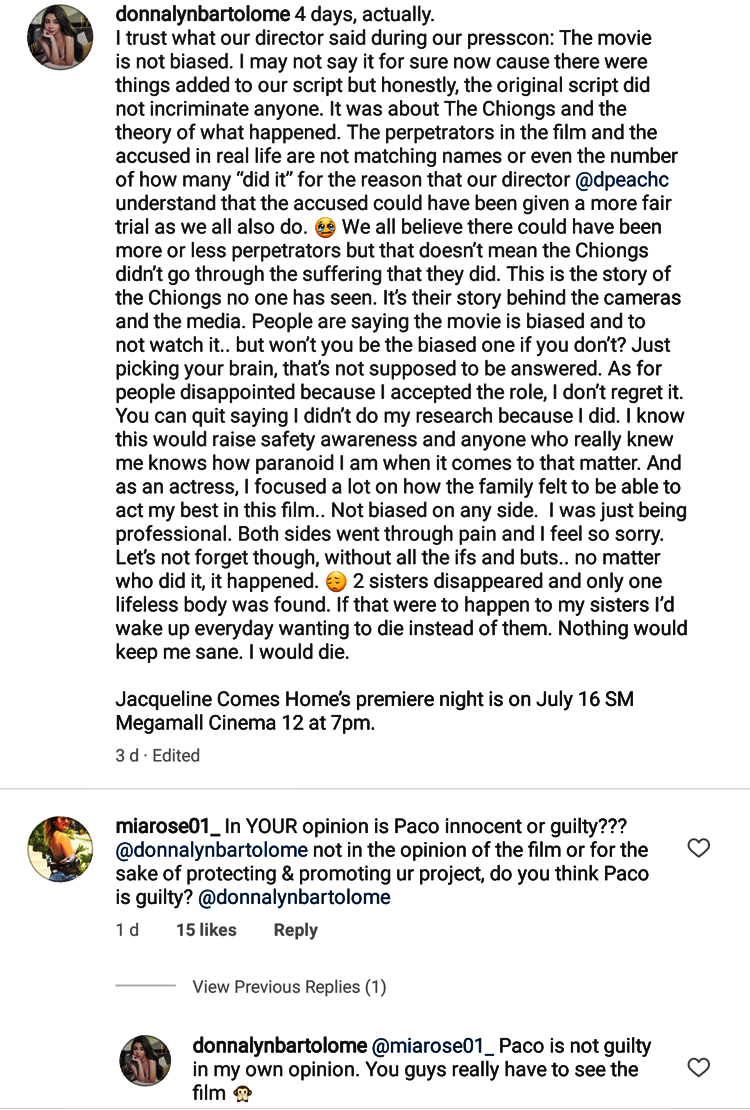This screenshot has height=1110, width=750.
Task: Click the Jacqueline Comes Home premiere night line
Action: pos(374,699)
